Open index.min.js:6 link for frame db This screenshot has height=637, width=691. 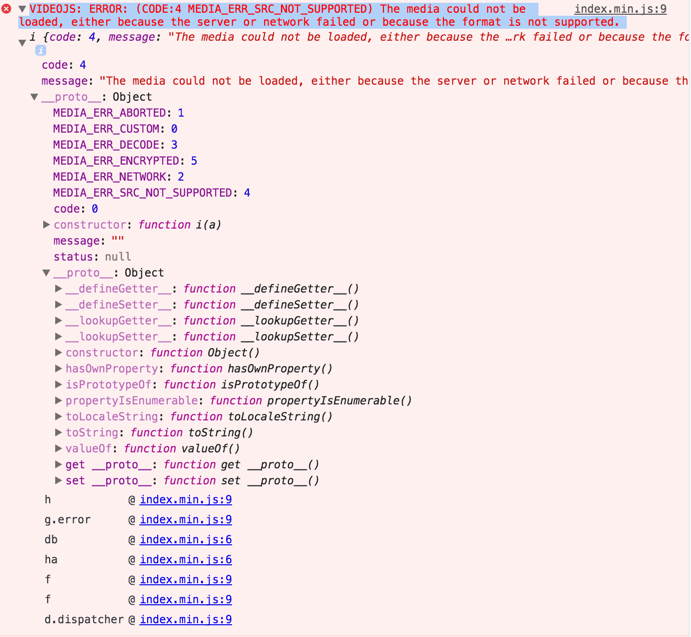[186, 540]
